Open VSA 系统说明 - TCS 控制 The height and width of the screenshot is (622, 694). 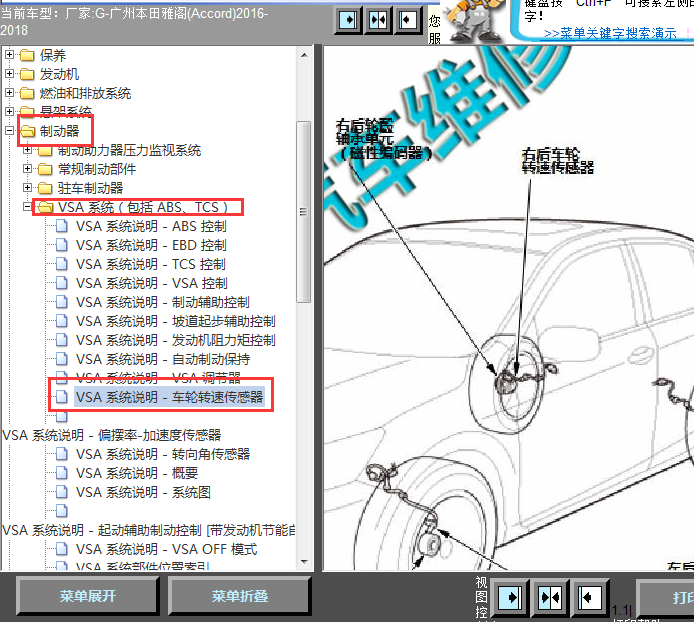(150, 264)
